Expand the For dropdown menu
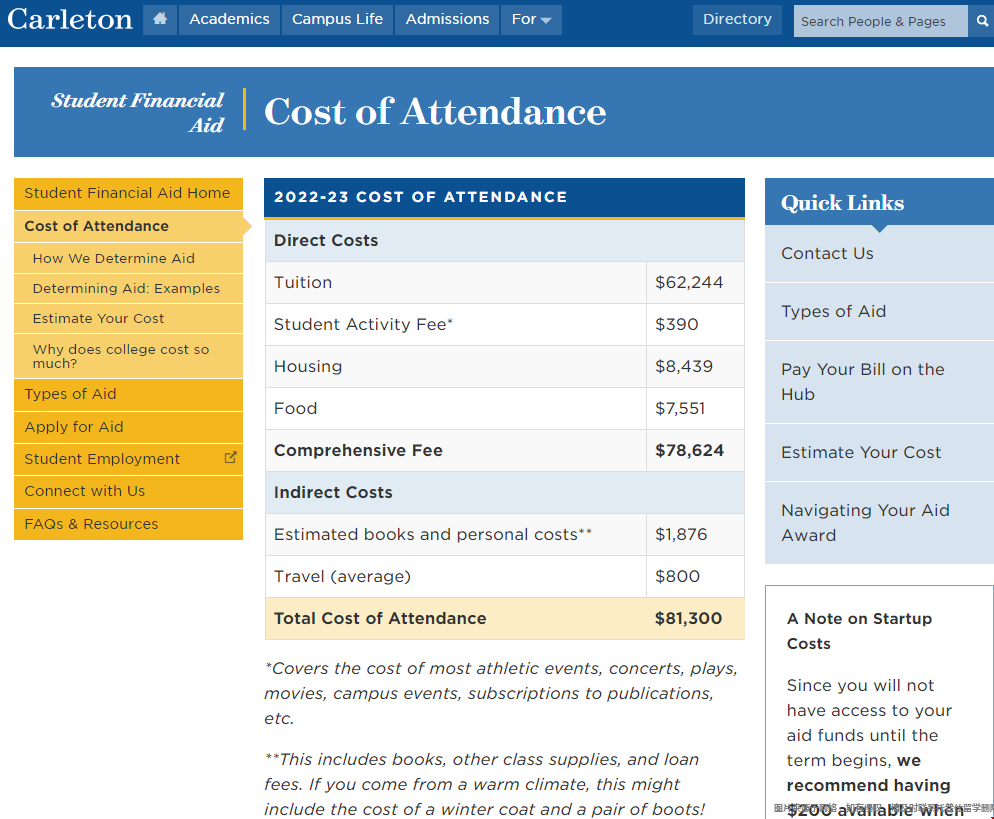The image size is (994, 819). tap(531, 19)
